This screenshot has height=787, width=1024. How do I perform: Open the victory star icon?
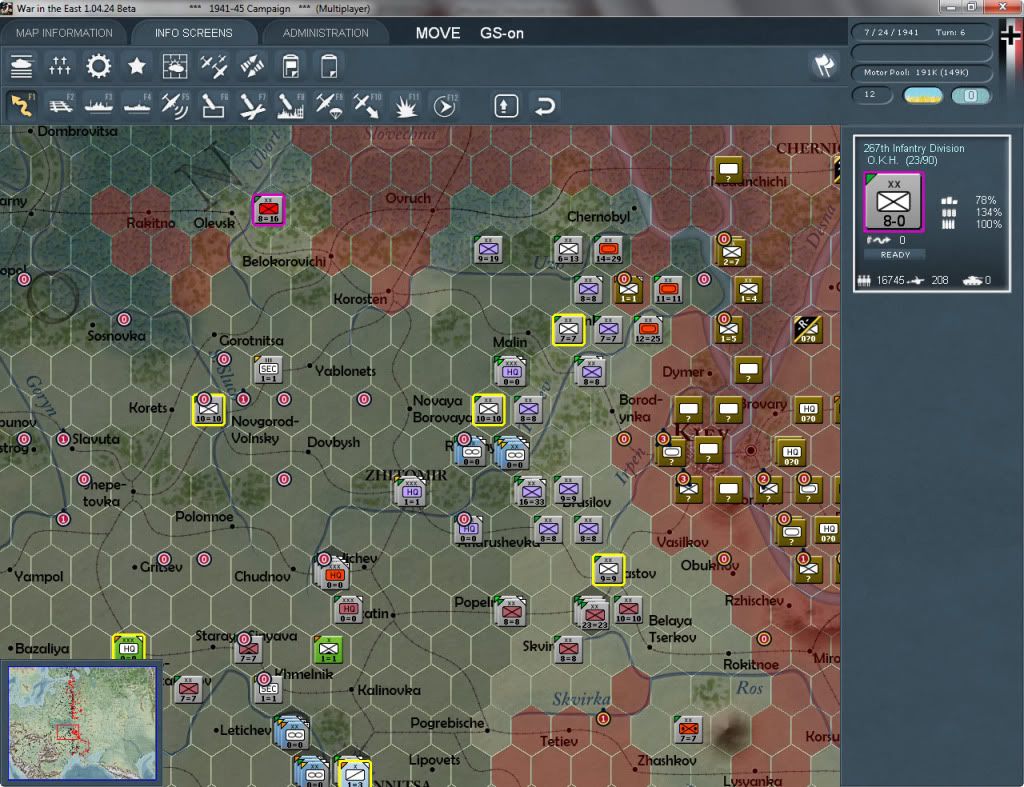[x=136, y=67]
